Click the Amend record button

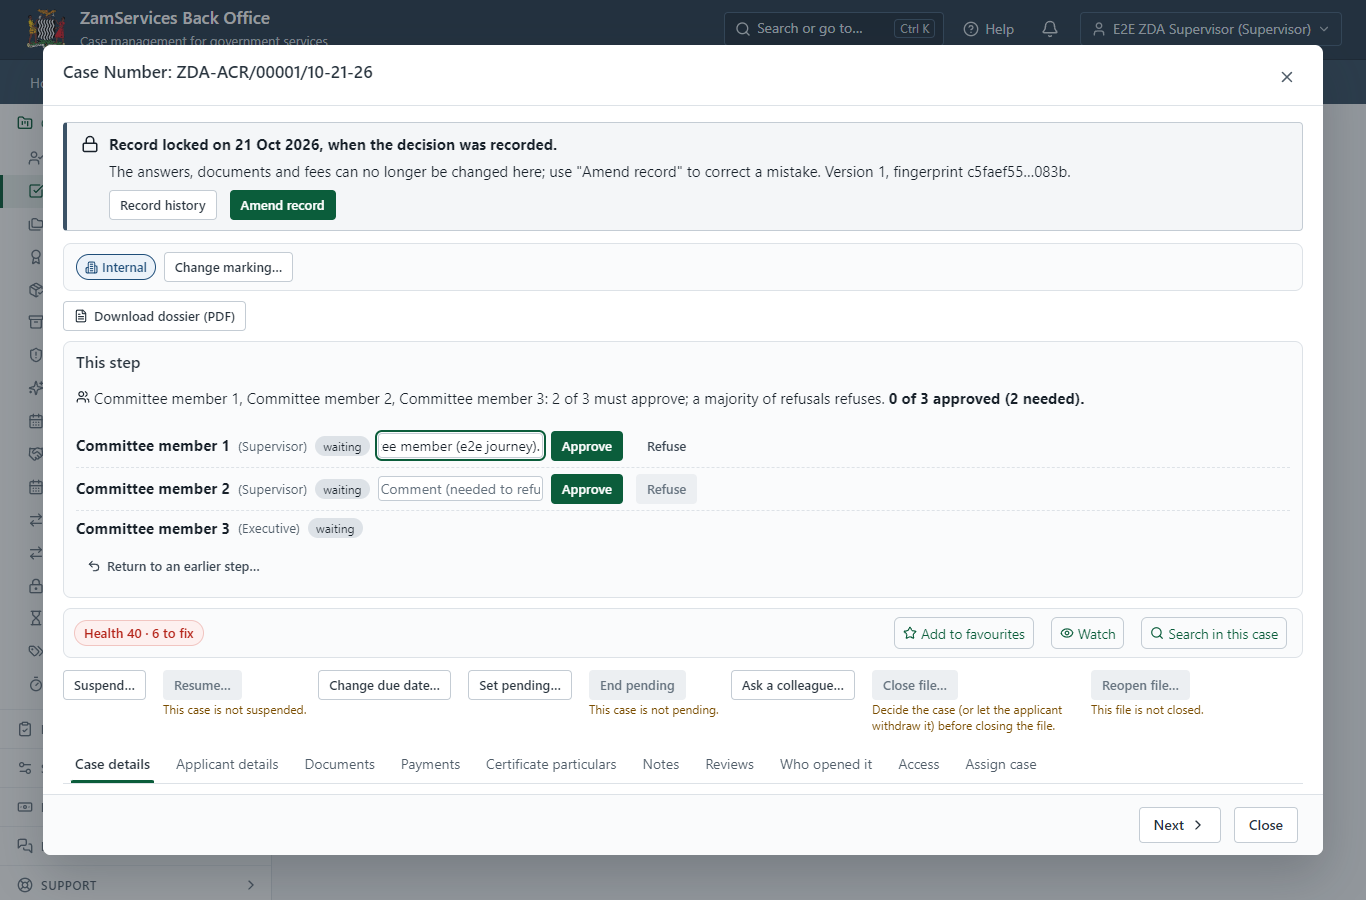283,205
